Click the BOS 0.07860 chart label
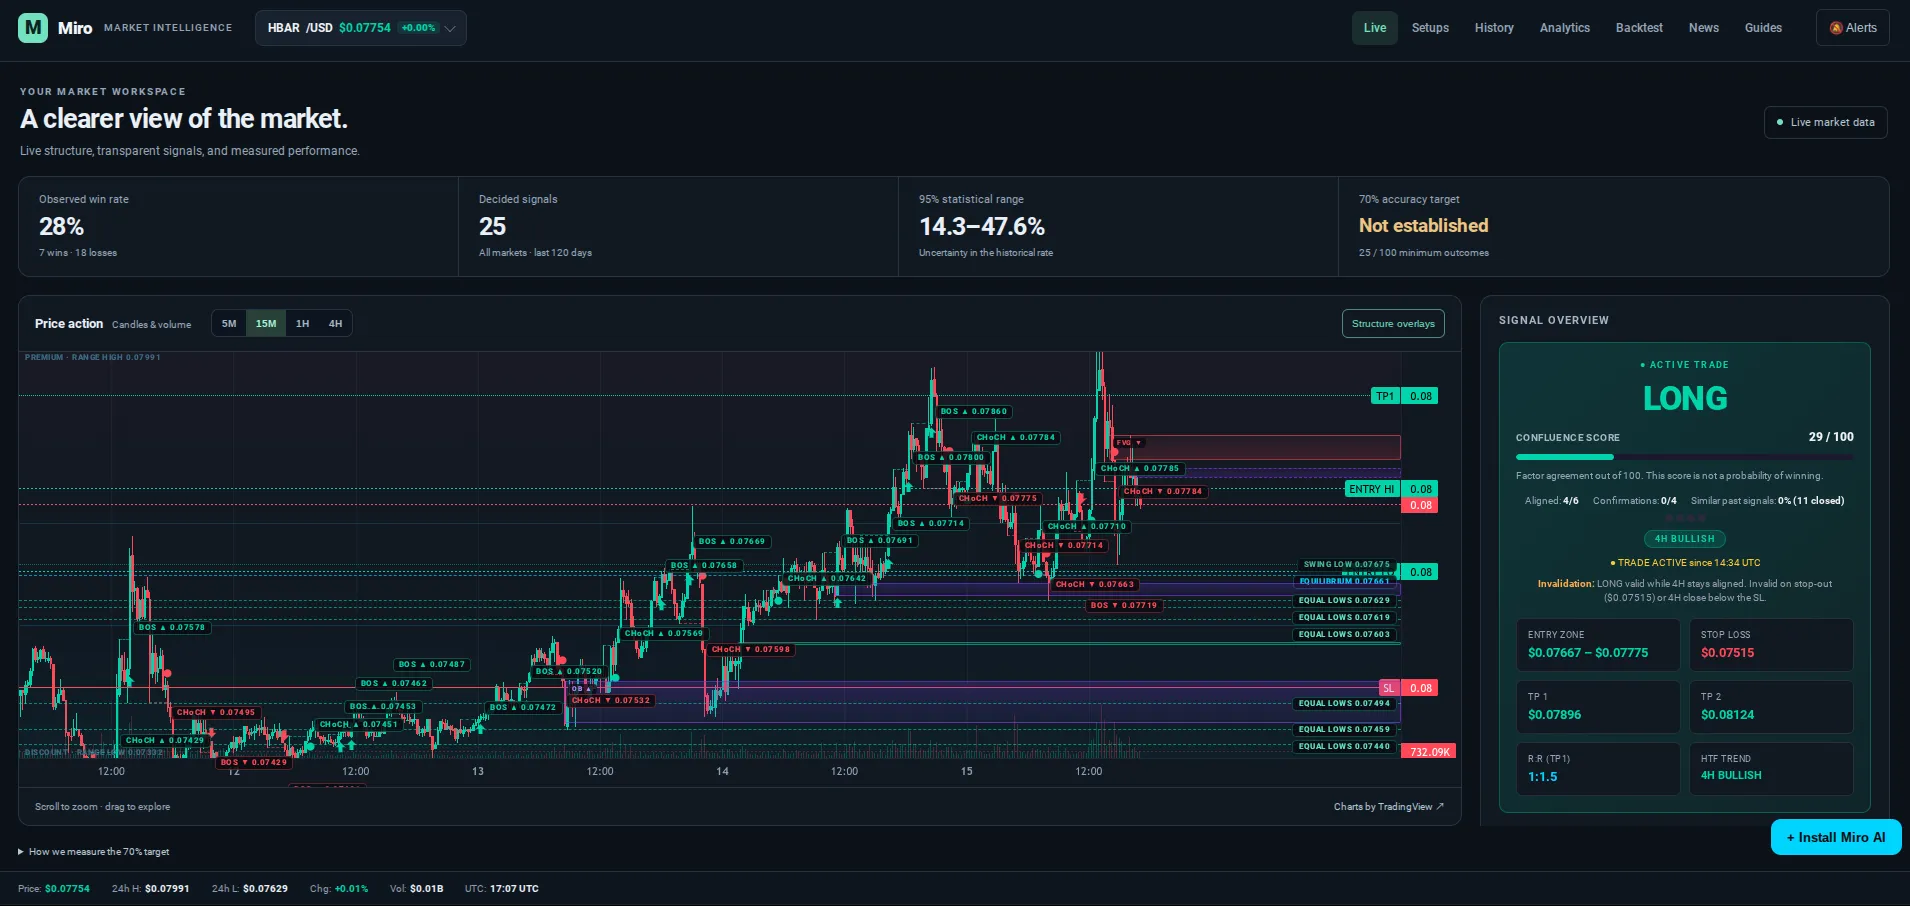 974,411
